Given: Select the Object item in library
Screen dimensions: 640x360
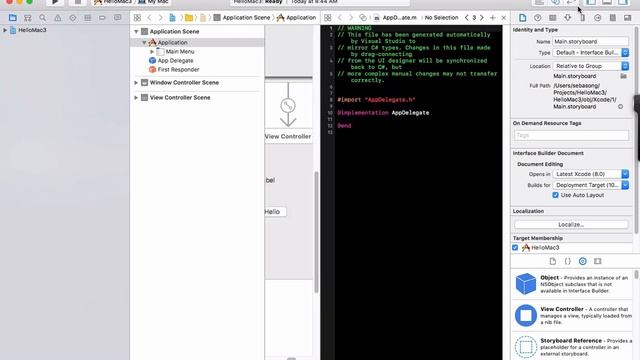Looking at the screenshot, I should coord(571,284).
